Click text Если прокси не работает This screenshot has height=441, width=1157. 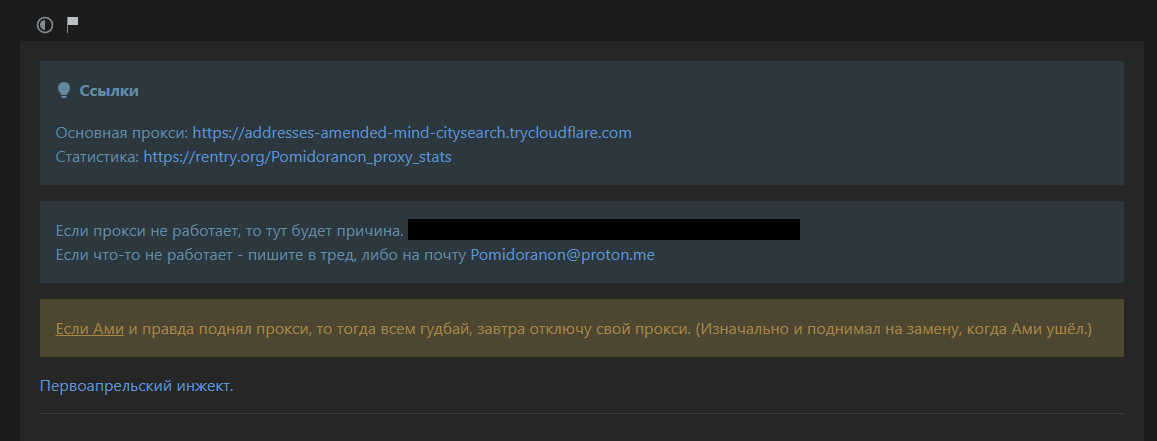148,231
